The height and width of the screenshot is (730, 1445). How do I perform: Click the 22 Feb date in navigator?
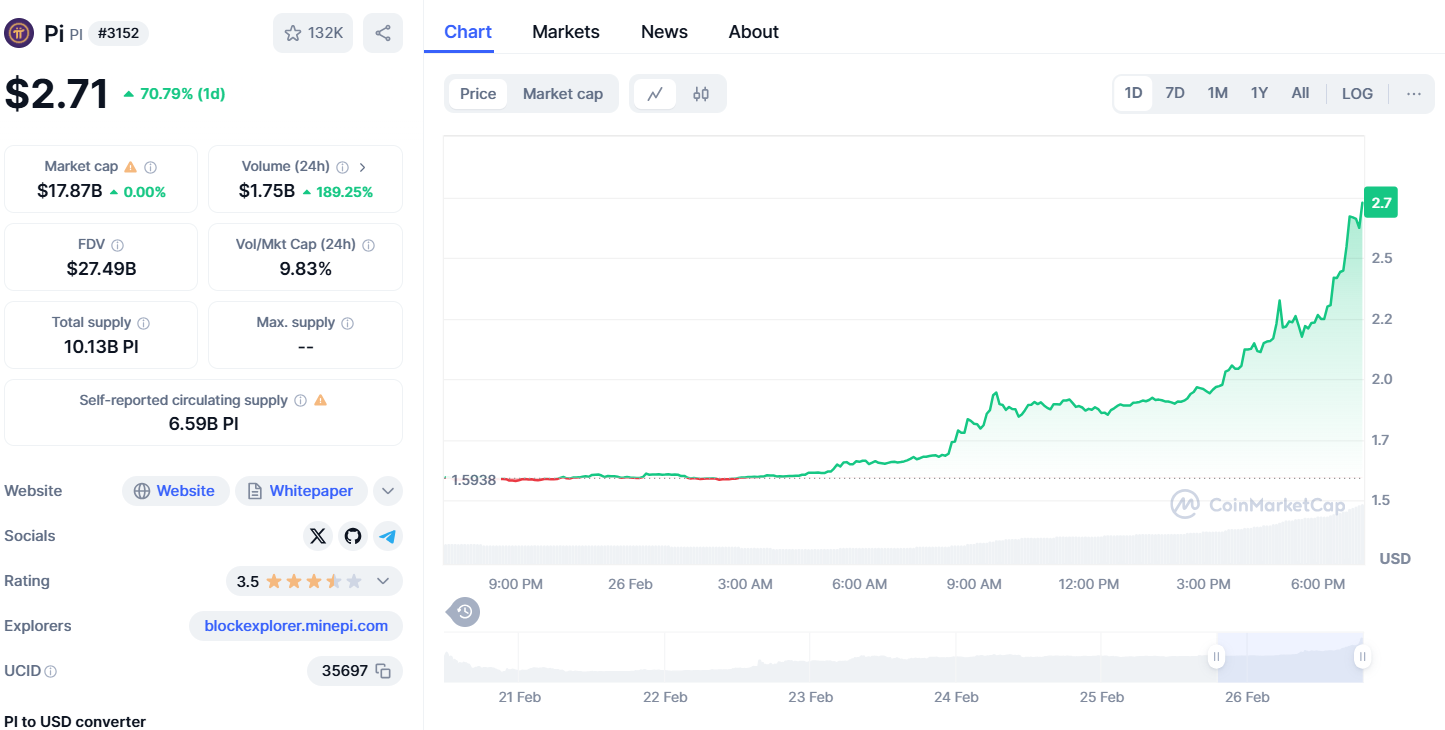(x=665, y=697)
